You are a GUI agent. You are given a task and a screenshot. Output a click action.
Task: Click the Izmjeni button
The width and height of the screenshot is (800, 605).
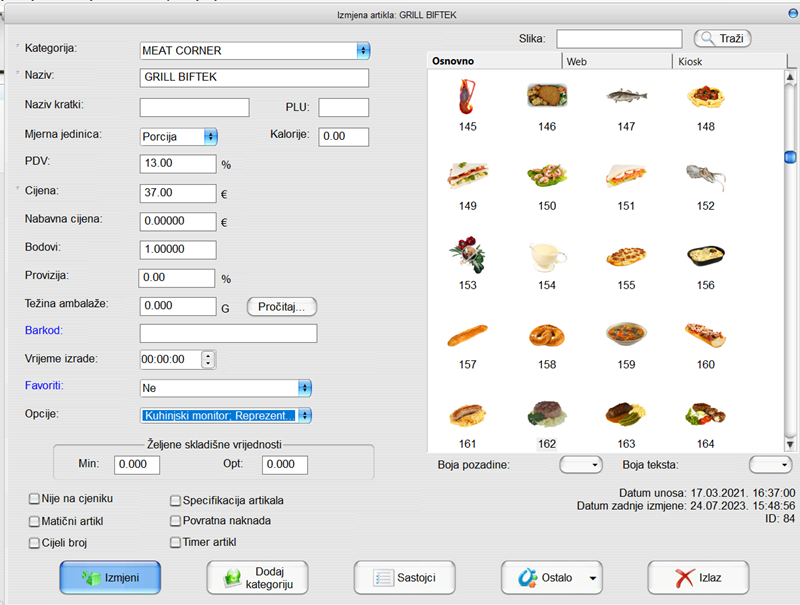pos(110,577)
